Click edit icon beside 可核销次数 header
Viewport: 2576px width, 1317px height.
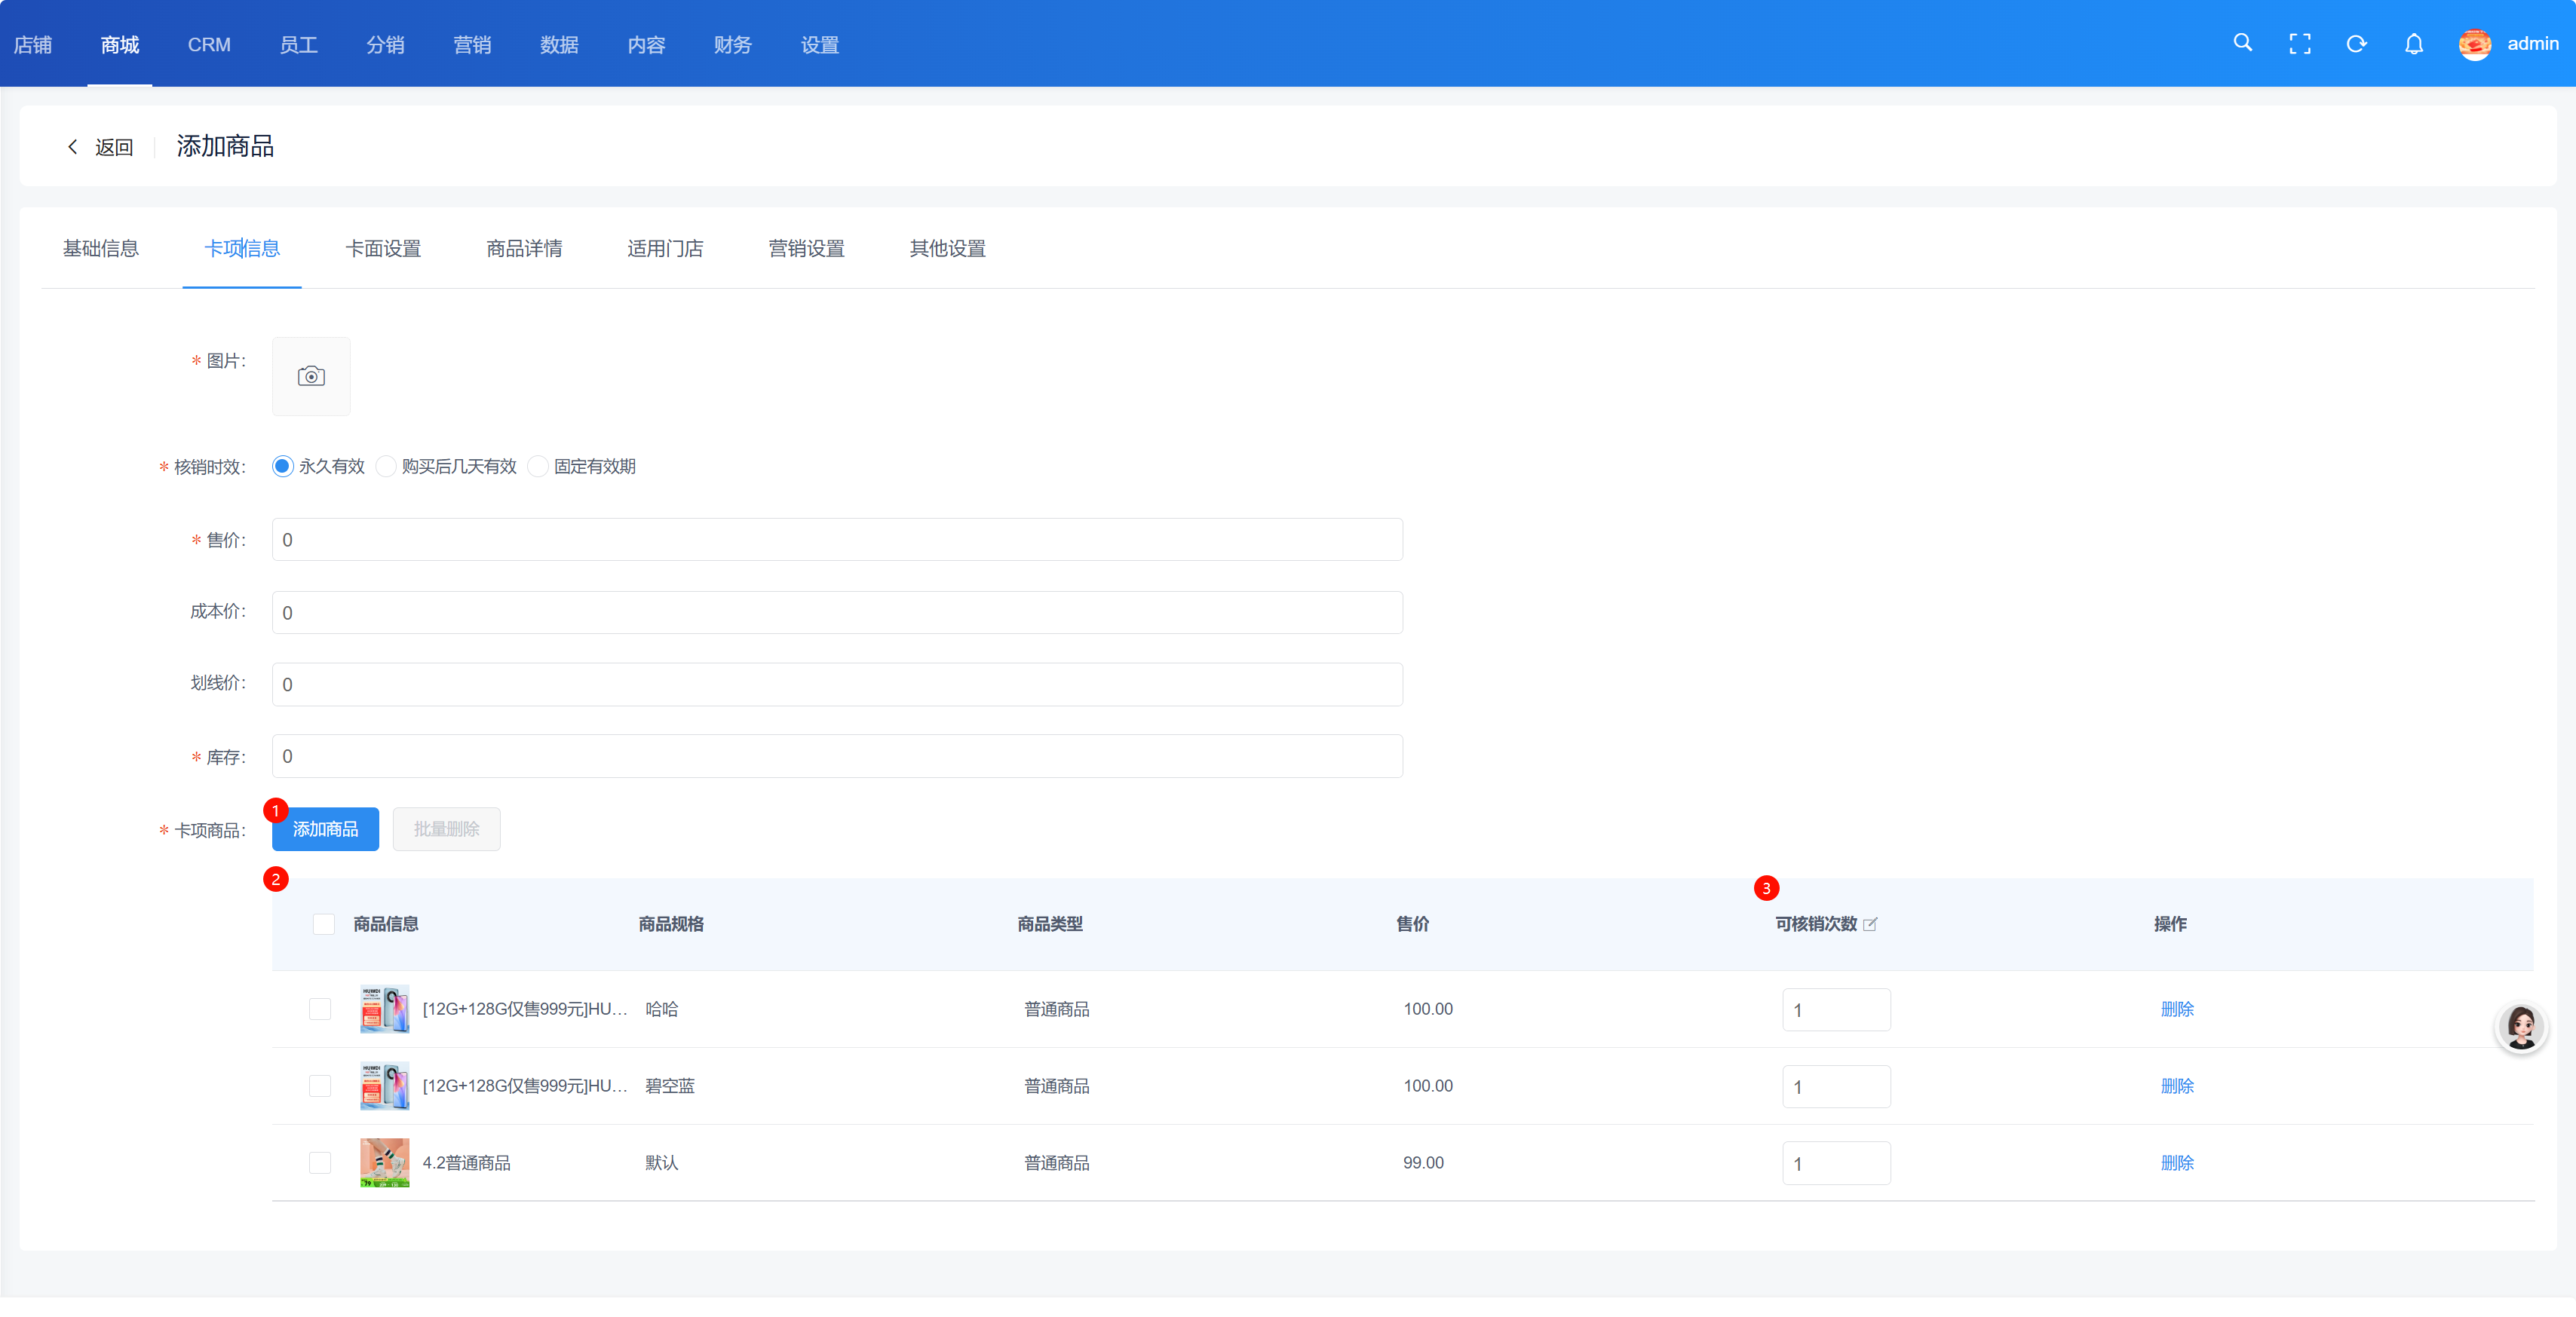click(x=1870, y=924)
